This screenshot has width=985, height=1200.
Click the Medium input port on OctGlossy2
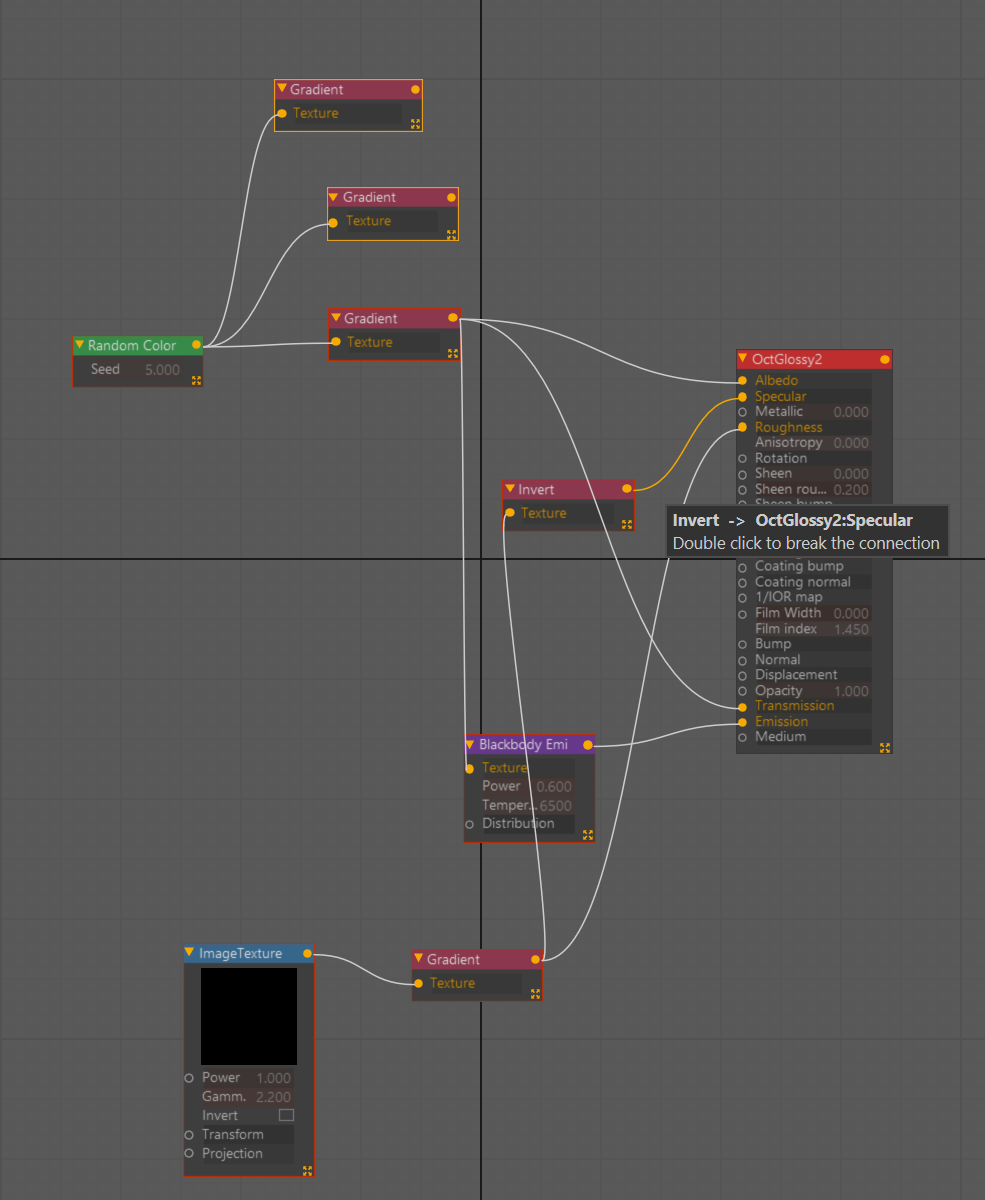click(742, 737)
